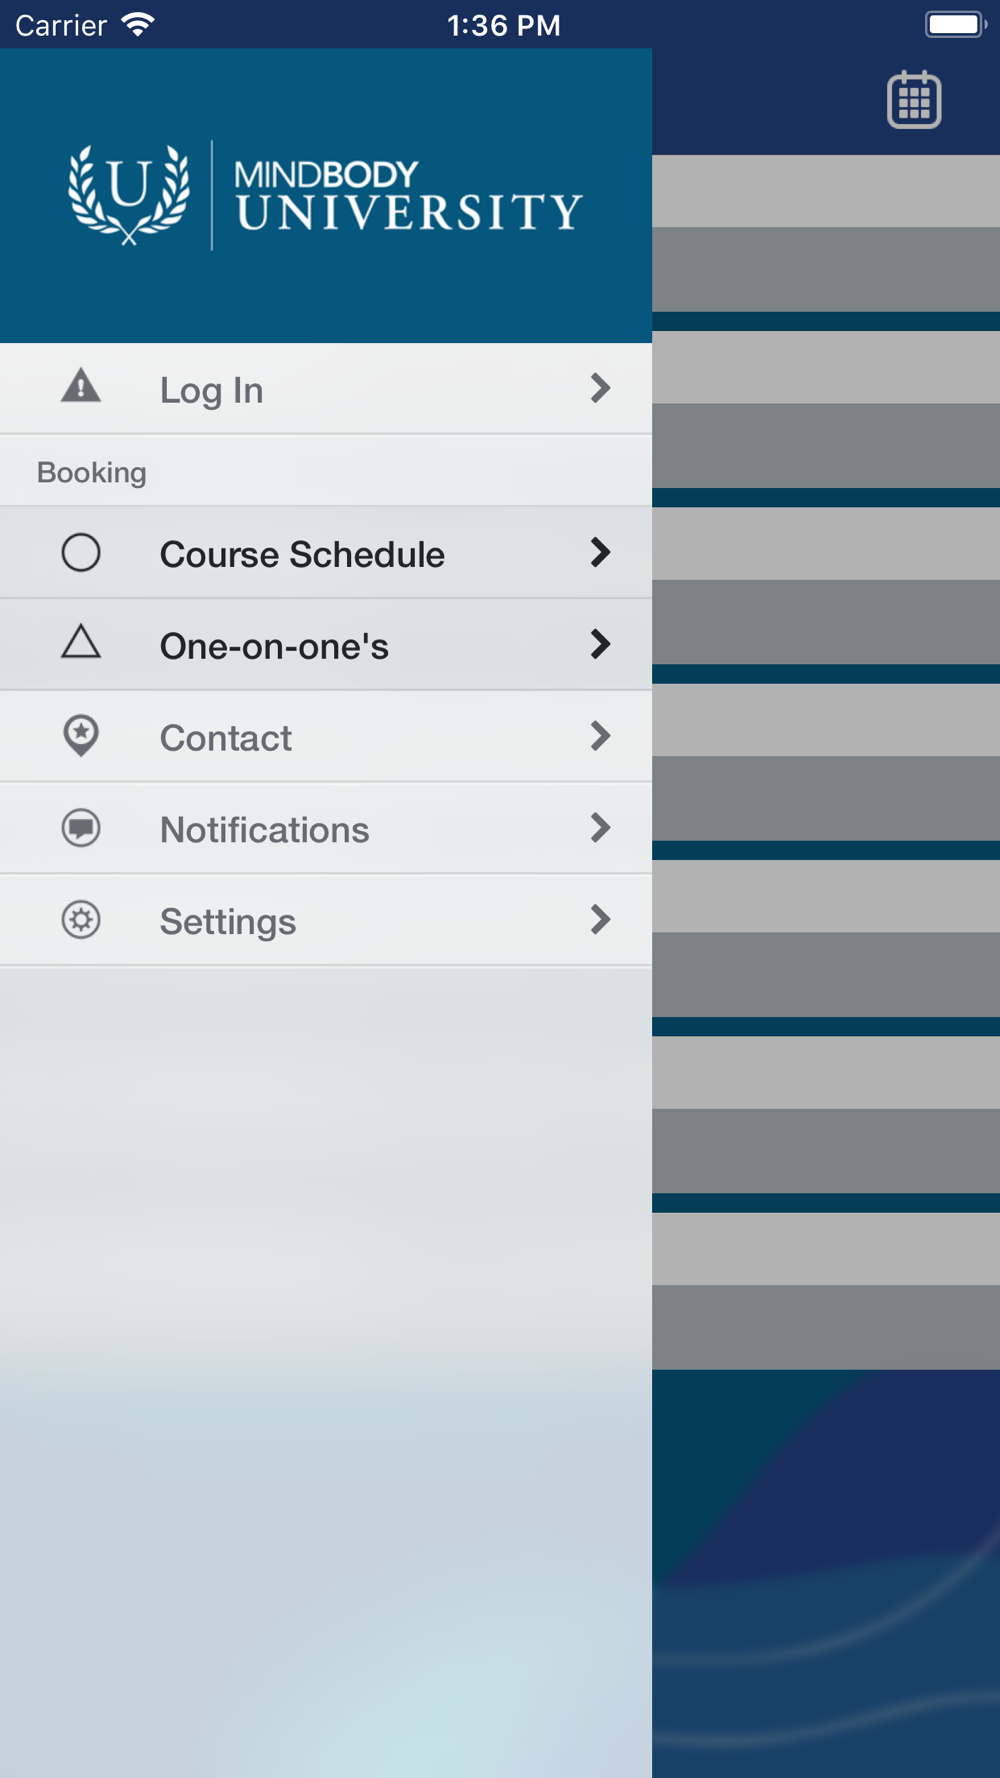
Task: Expand Course Schedule via its chevron arrow
Action: click(600, 552)
